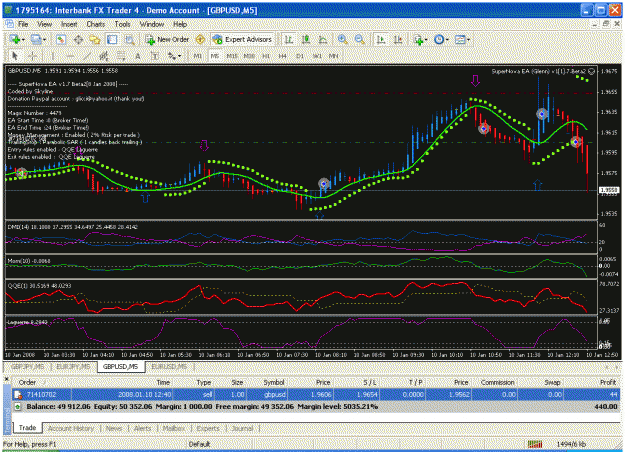The height and width of the screenshot is (452, 625).
Task: Click the Zoom In magnifier icon
Action: (342, 39)
